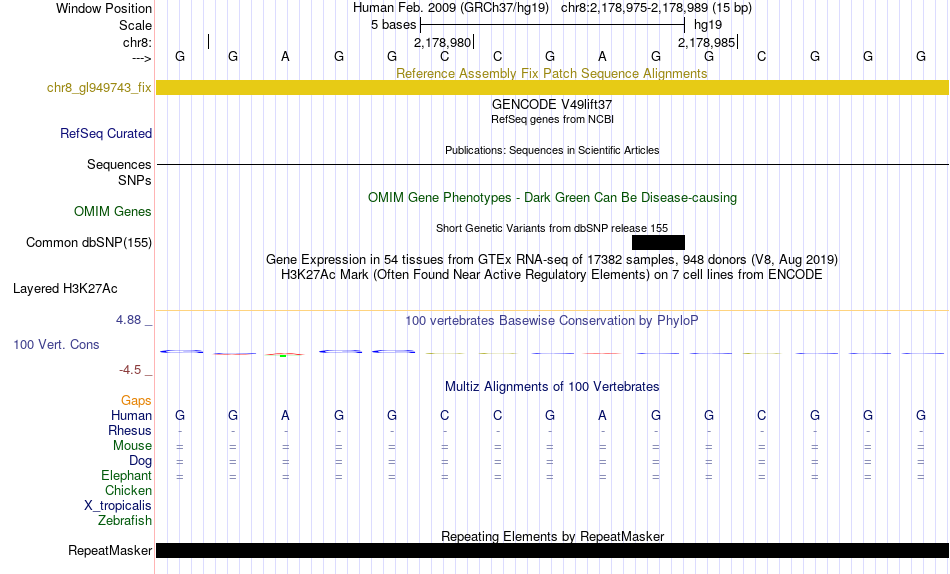Viewport: 950px width, 574px height.
Task: Open the 100 Vert. Cons track label
Action: click(56, 344)
